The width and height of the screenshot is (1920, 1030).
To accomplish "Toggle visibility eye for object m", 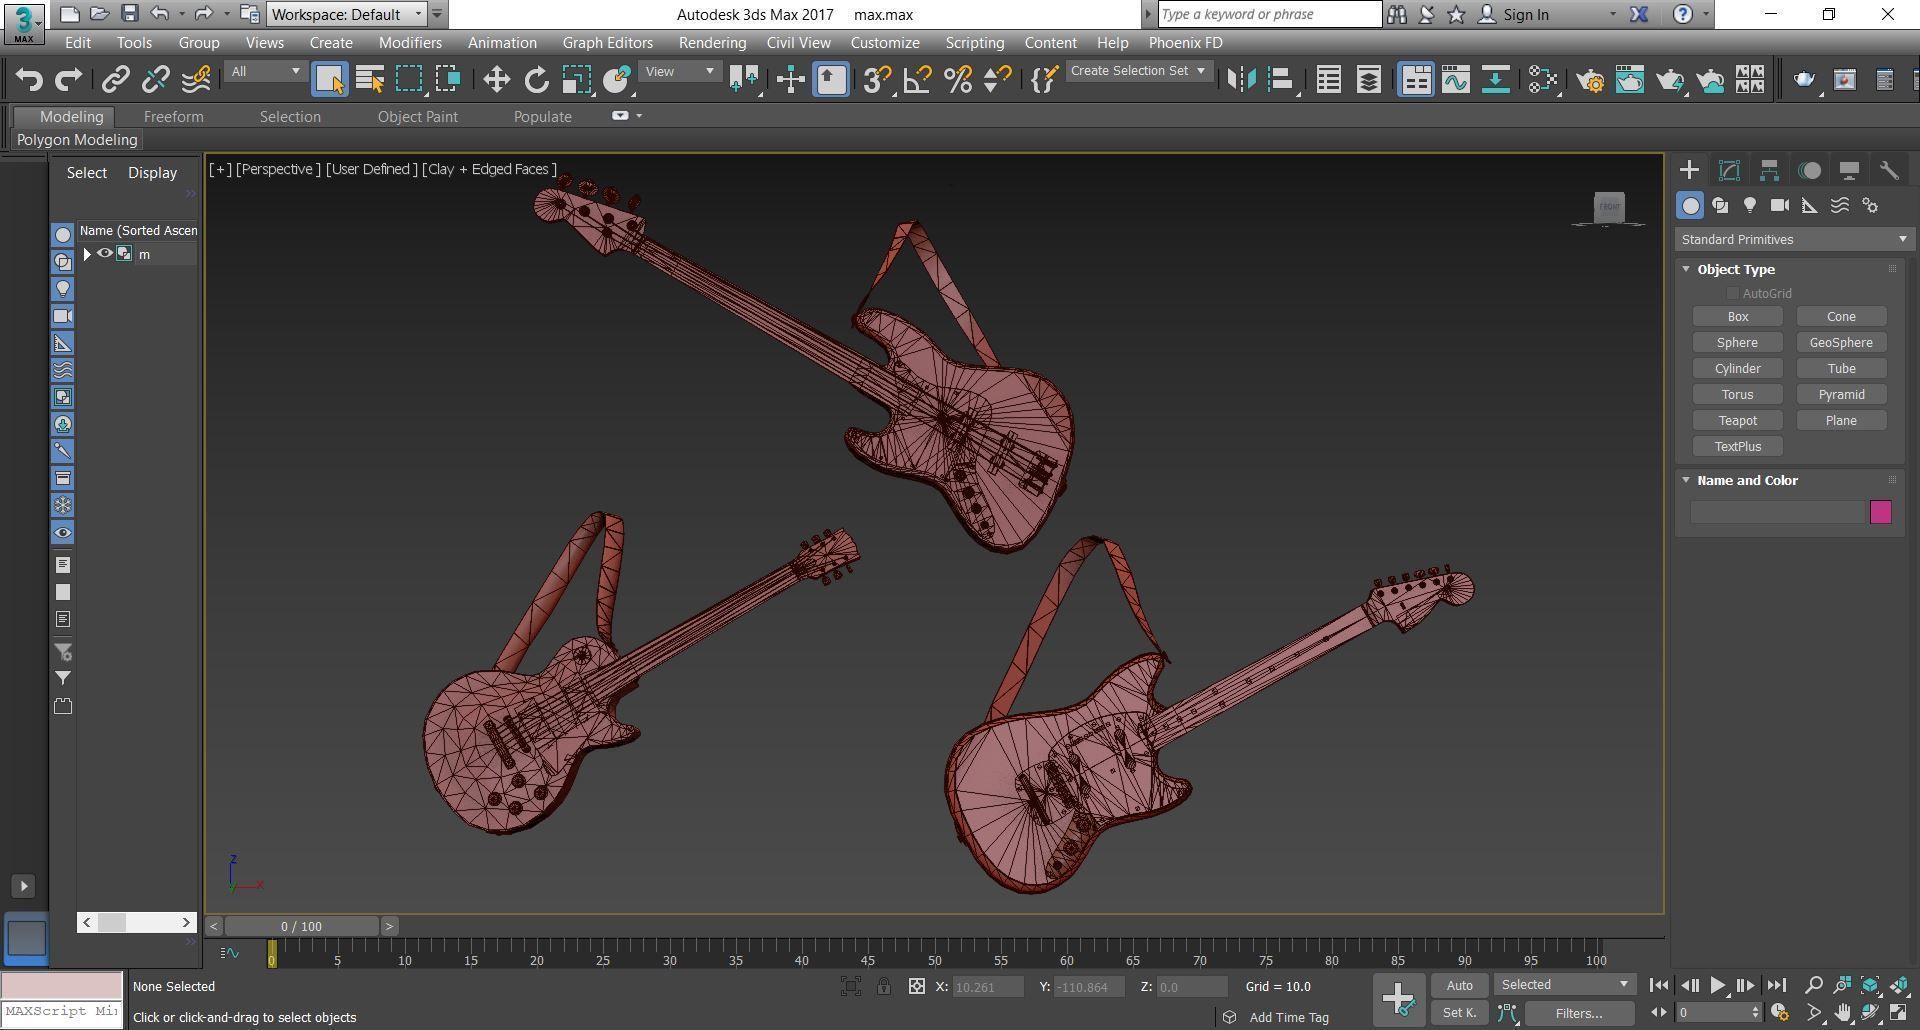I will 105,254.
